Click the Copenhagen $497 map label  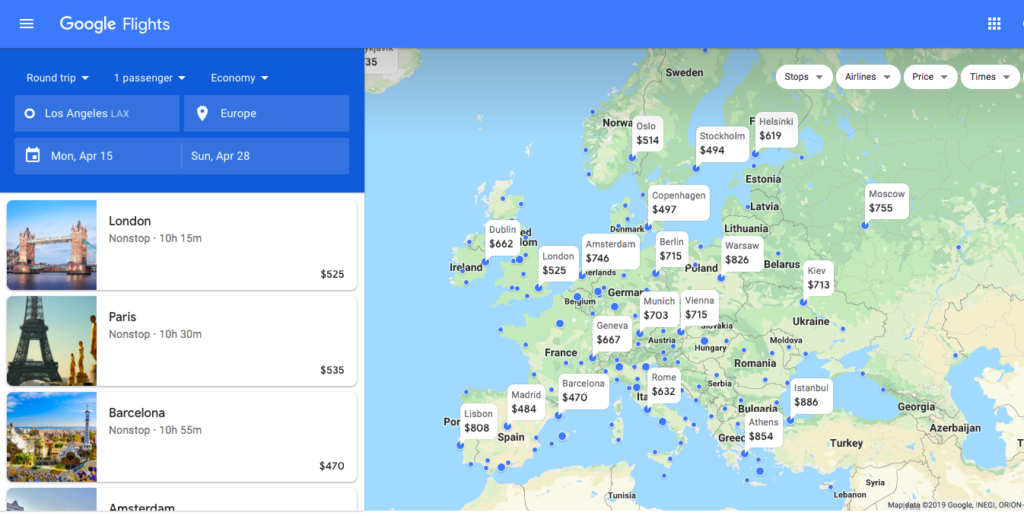click(679, 202)
